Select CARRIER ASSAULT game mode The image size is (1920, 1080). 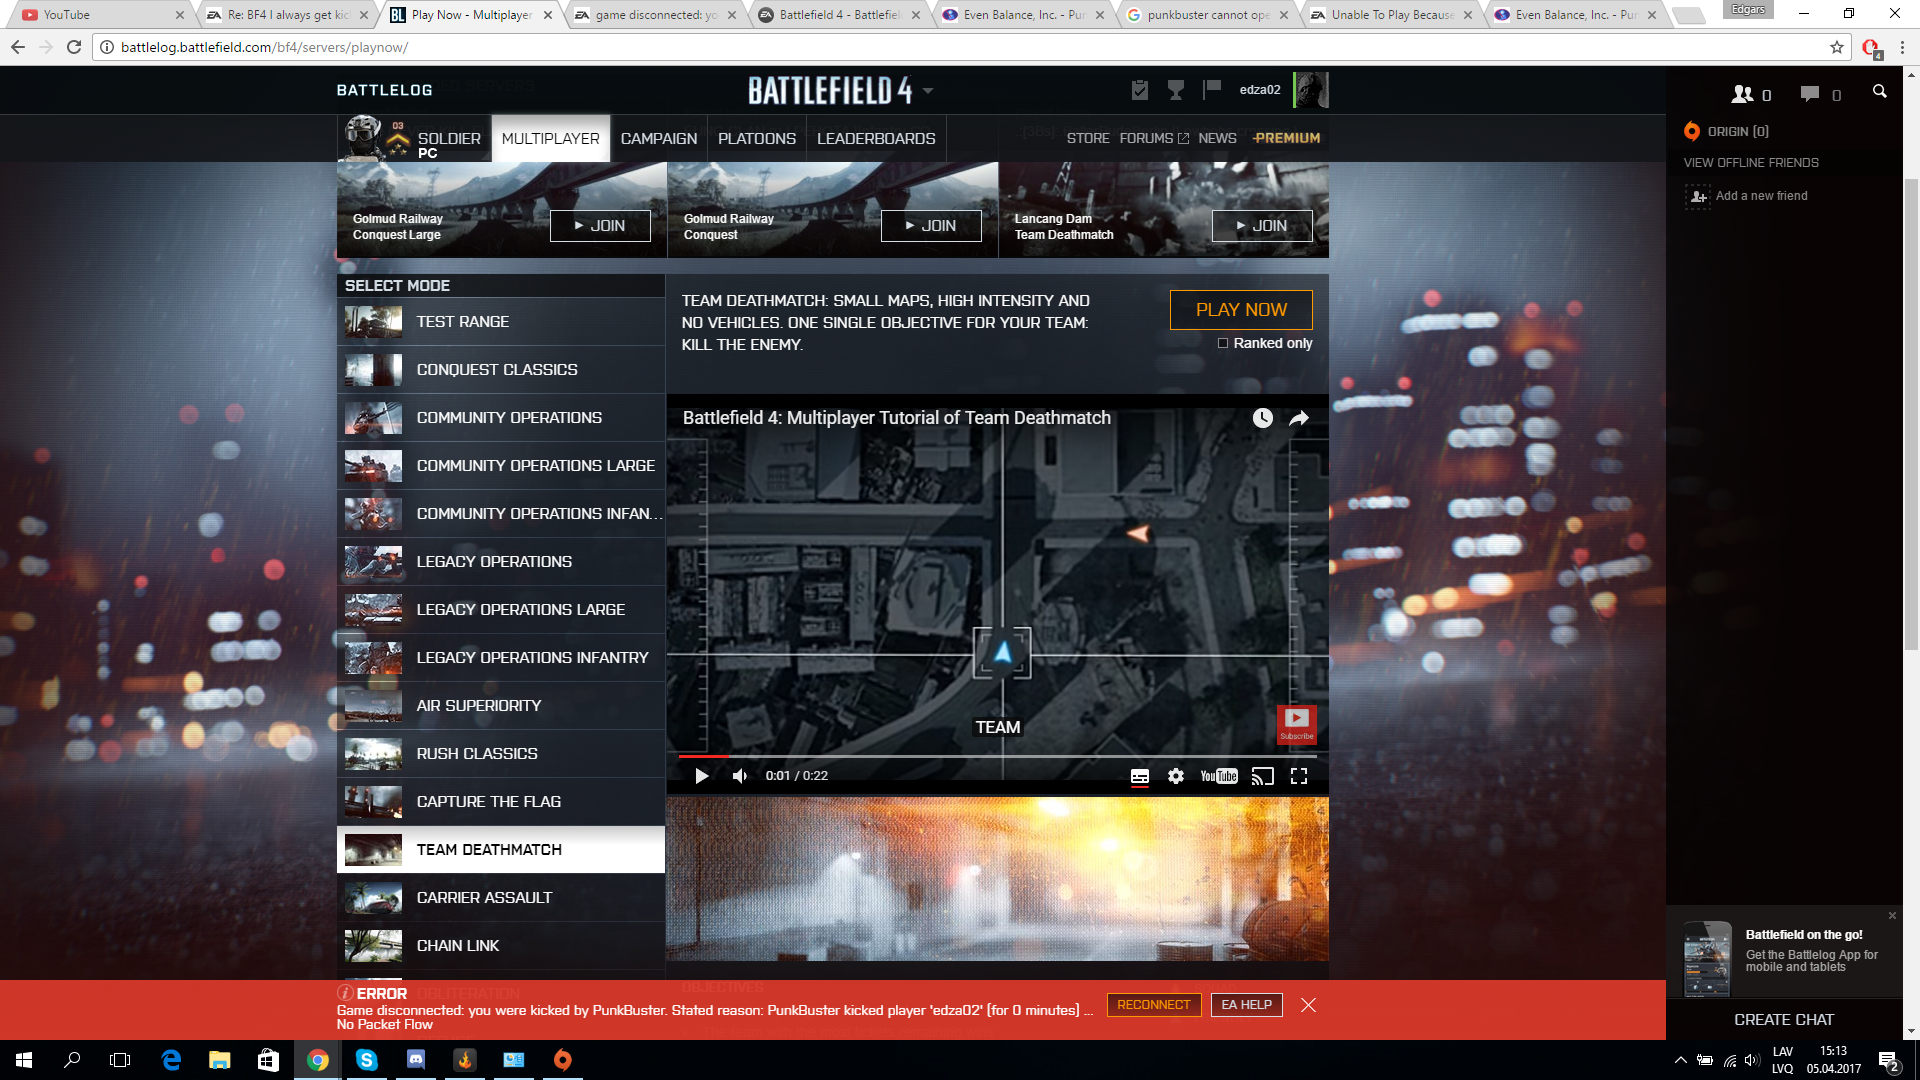tap(484, 897)
